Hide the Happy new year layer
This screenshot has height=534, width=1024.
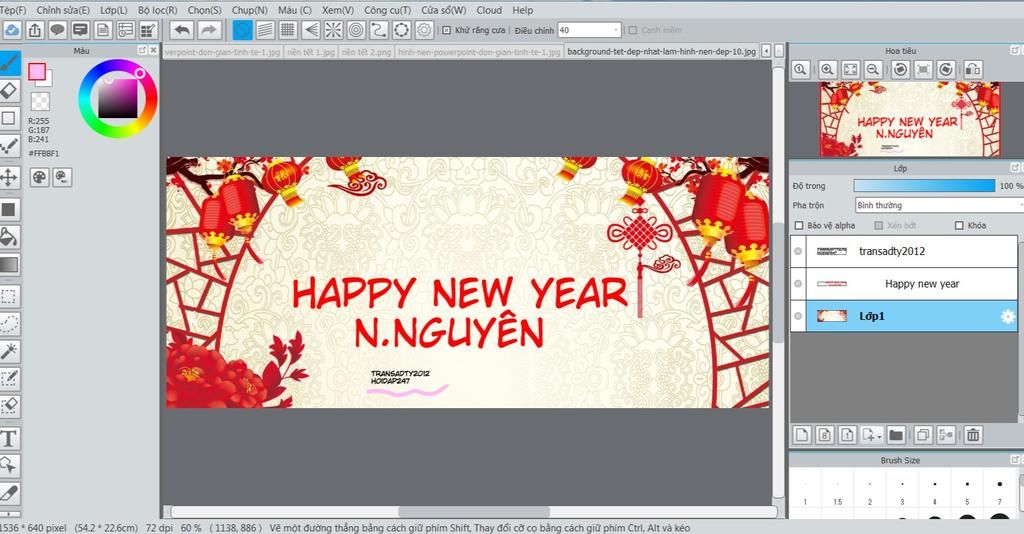click(x=798, y=283)
